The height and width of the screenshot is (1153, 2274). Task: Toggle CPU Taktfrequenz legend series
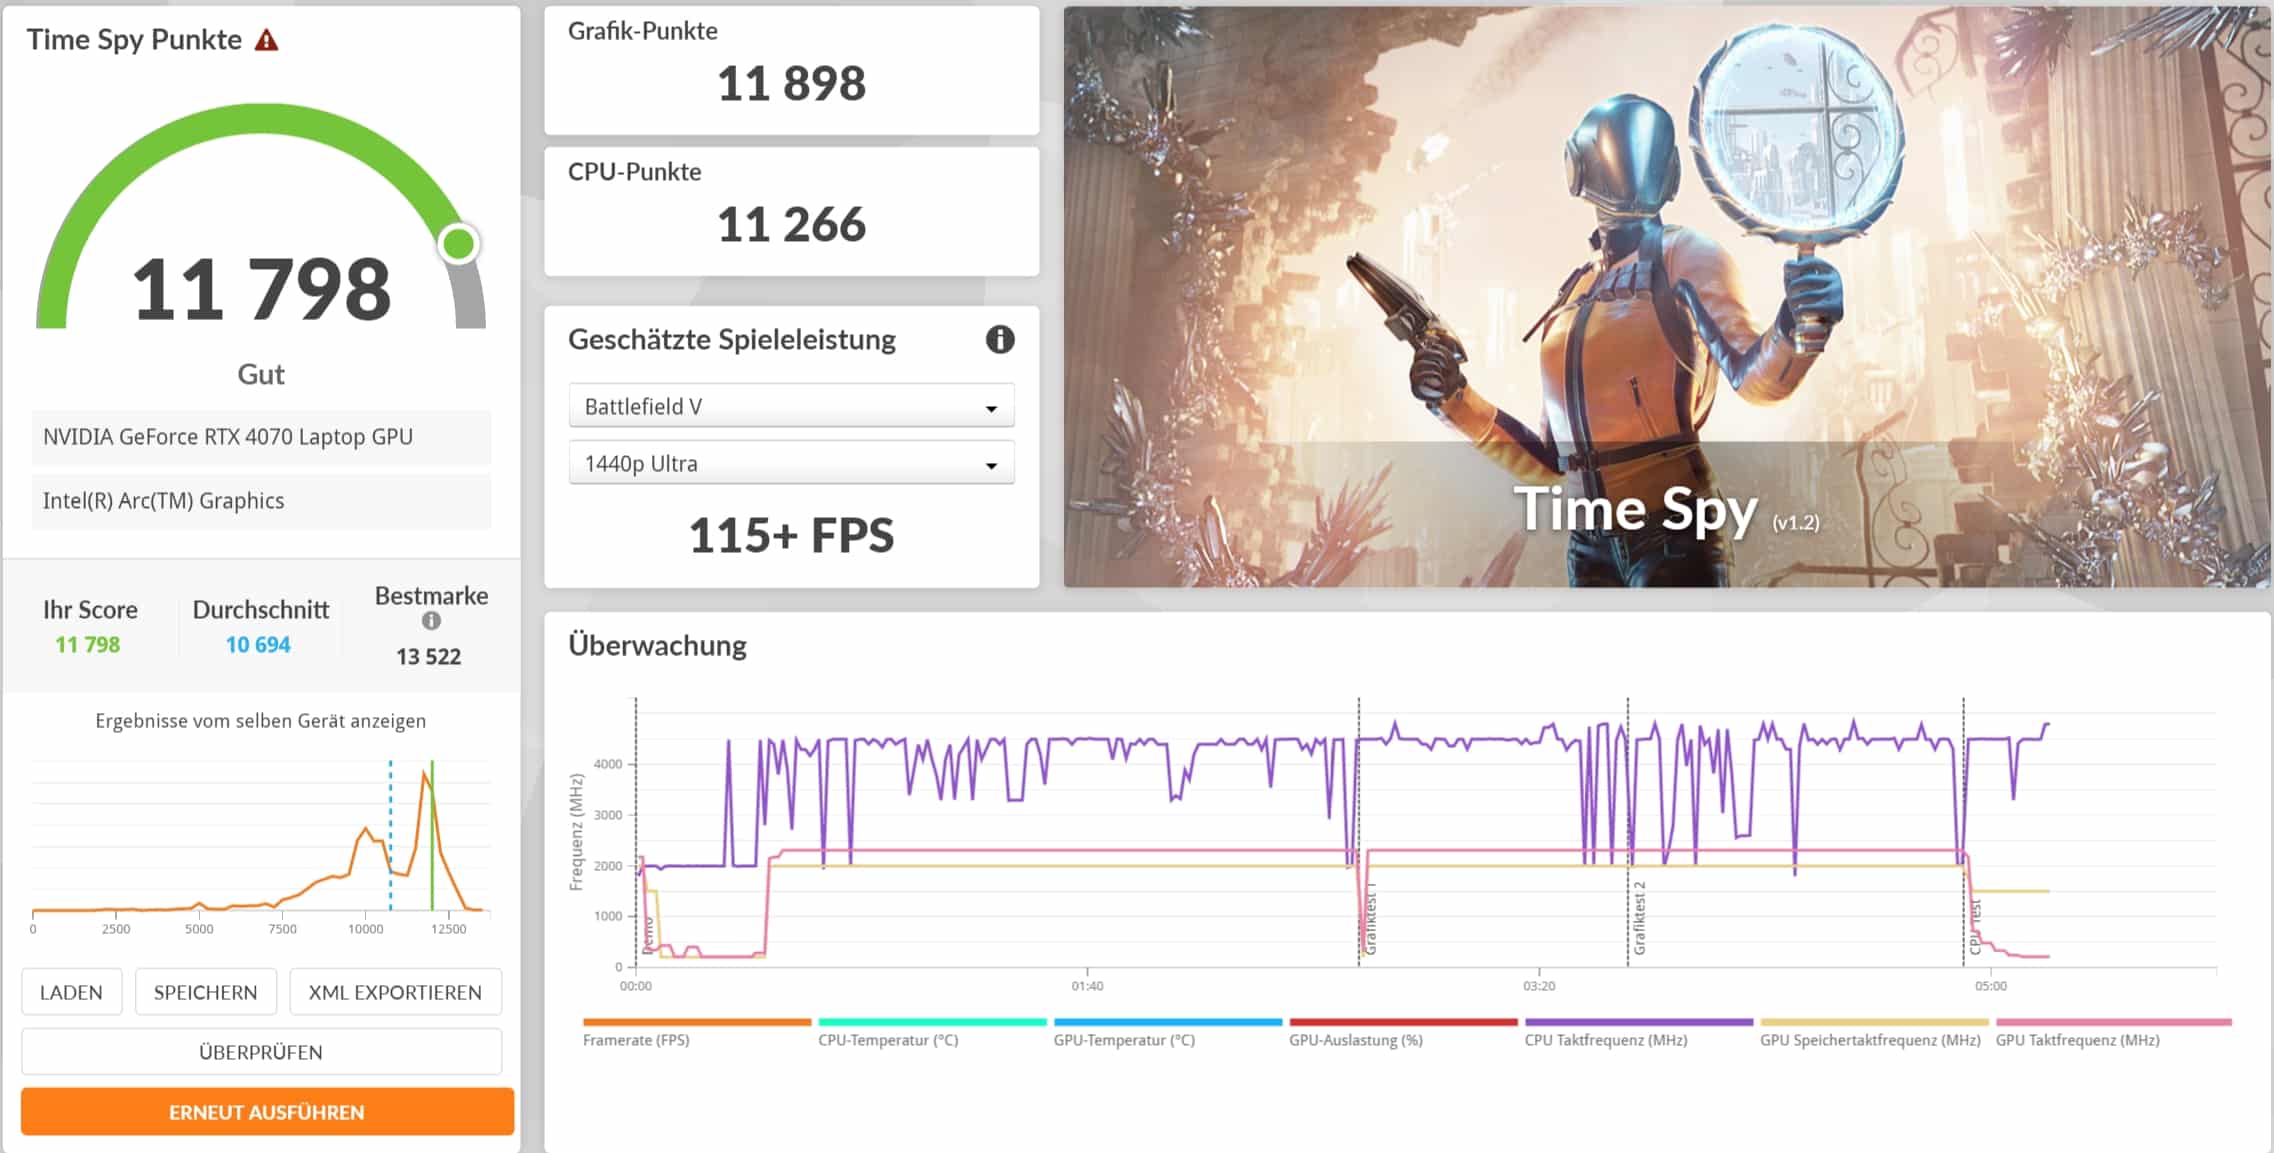1605,1040
